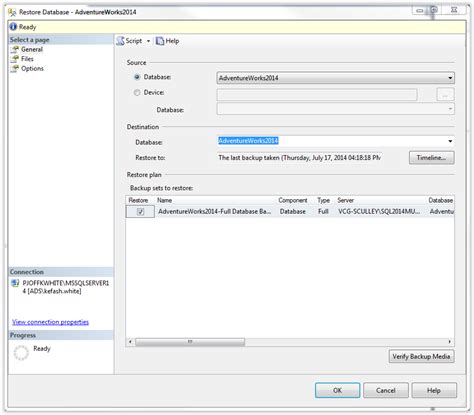Click the horizontal scrollbar right arrow
Screen dimensions: 474x415
[x=450, y=342]
